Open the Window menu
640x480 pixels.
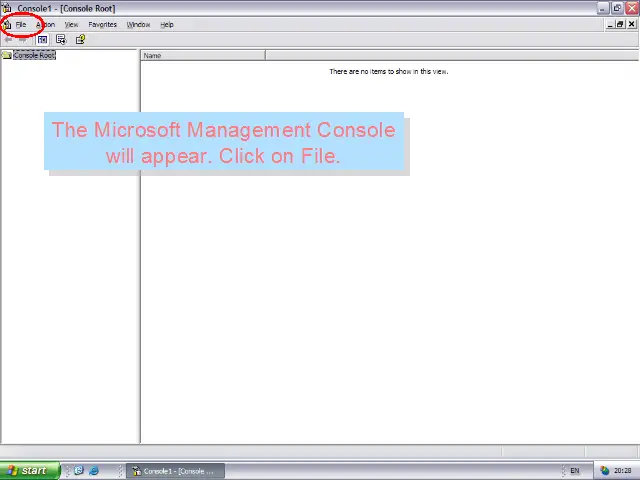pyautogui.click(x=138, y=25)
